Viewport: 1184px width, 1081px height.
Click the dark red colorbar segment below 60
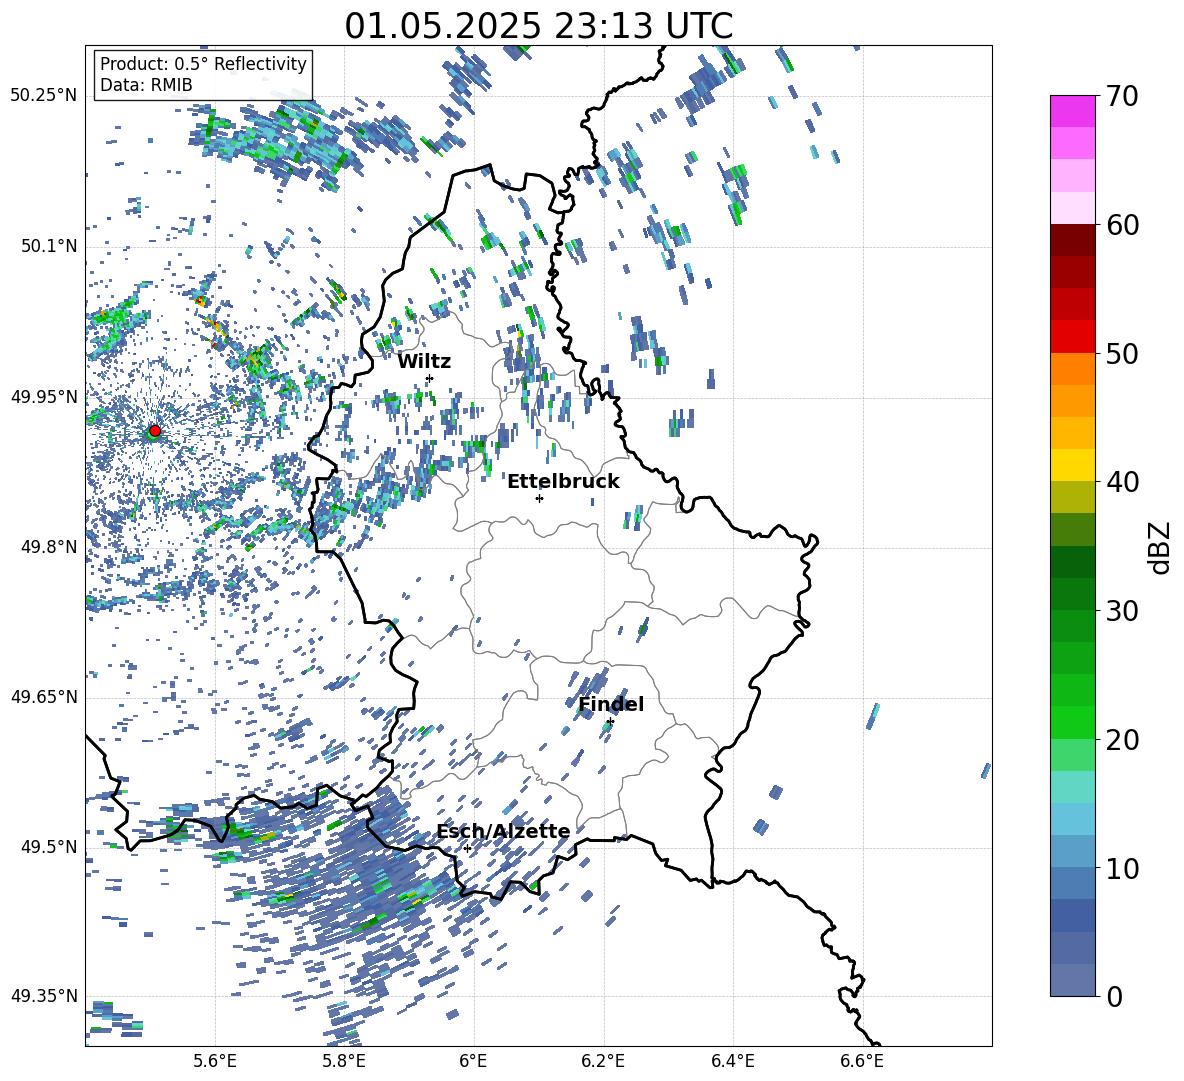point(1072,240)
